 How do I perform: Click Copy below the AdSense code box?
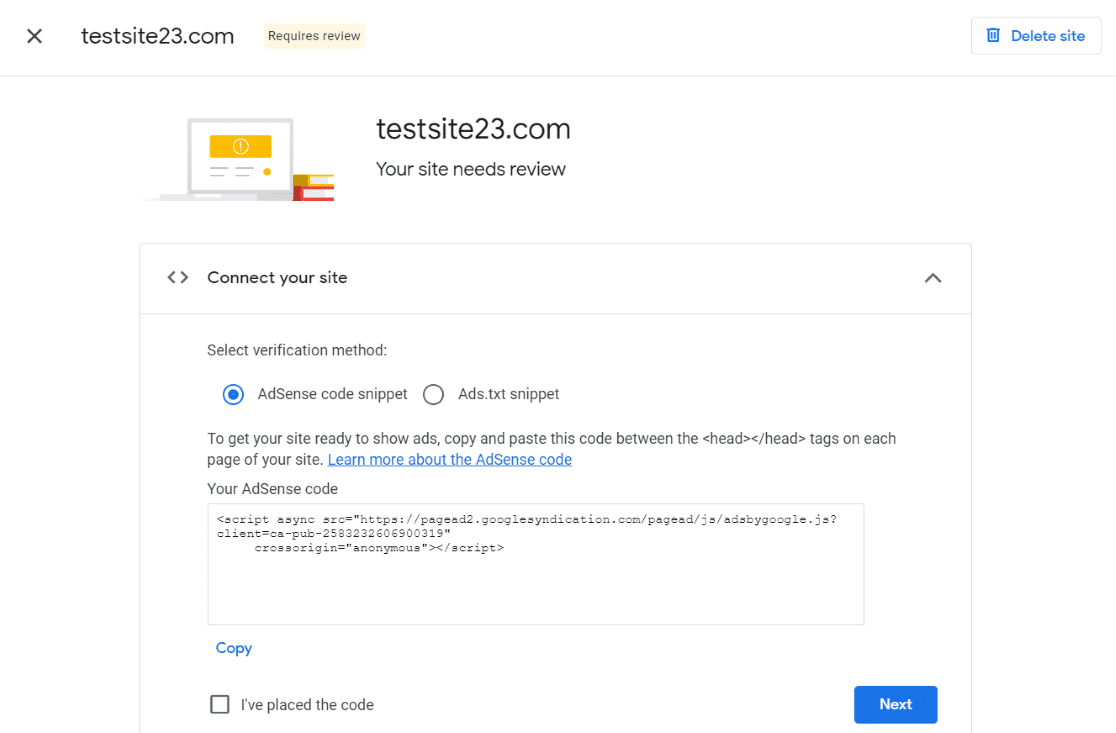point(233,648)
